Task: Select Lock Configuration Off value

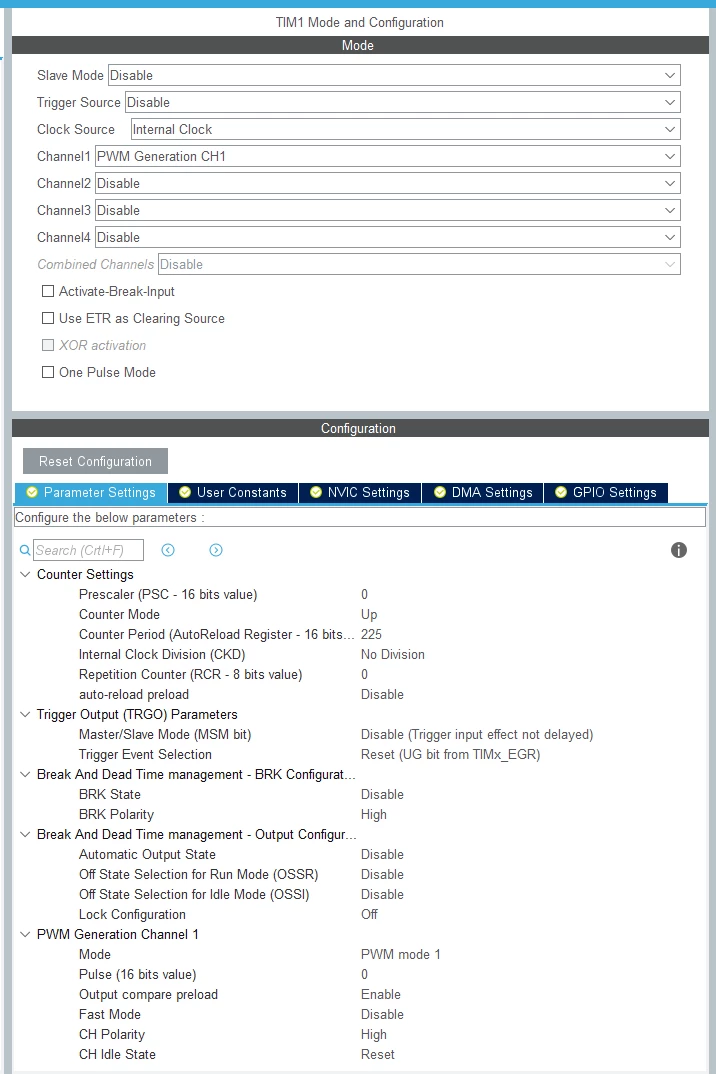Action: [369, 914]
